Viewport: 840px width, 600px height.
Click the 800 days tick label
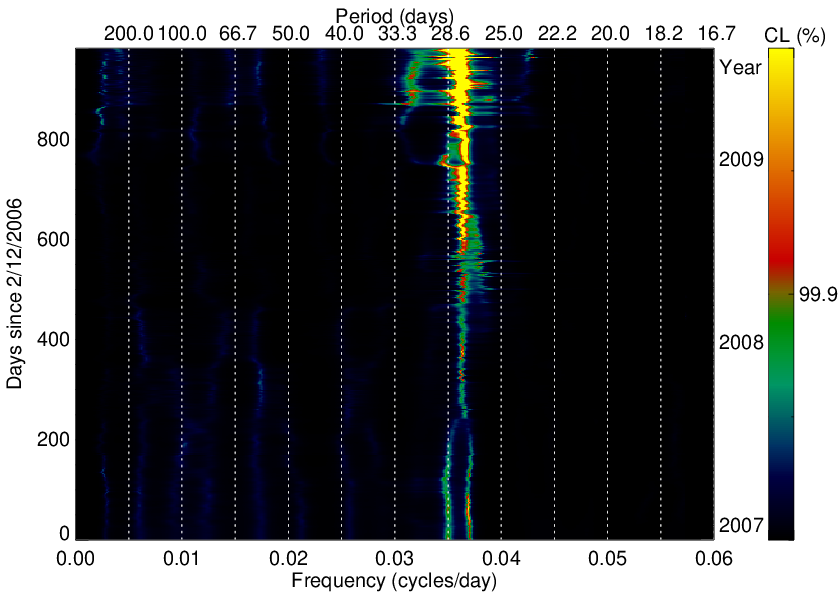point(53,140)
